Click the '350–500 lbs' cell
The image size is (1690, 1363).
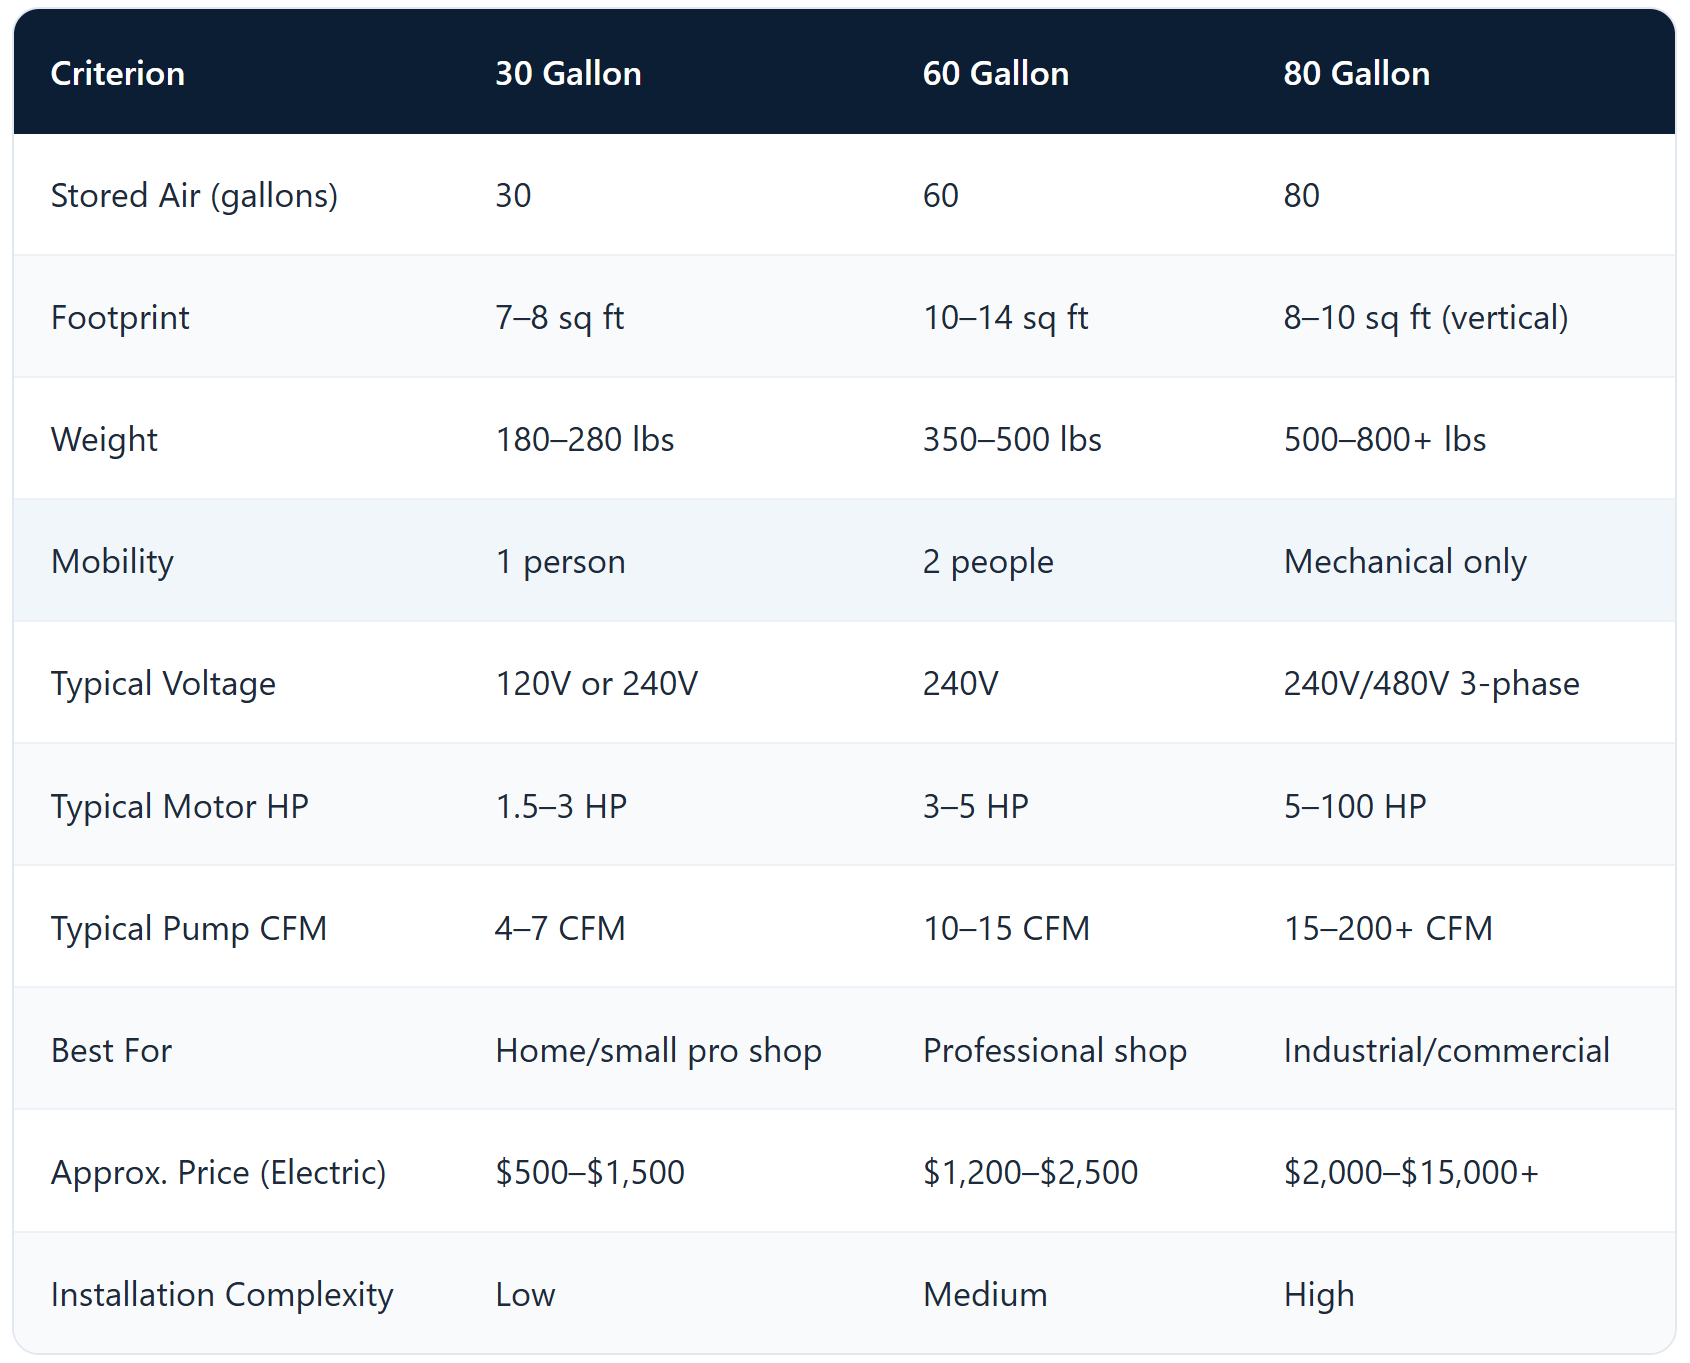tap(1012, 440)
